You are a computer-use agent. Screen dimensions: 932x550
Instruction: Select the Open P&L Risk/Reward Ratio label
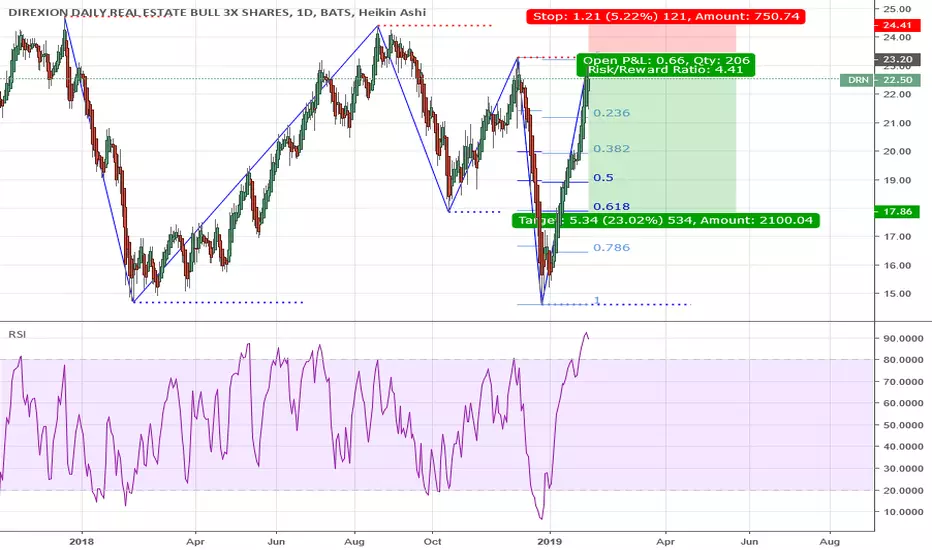(x=666, y=65)
